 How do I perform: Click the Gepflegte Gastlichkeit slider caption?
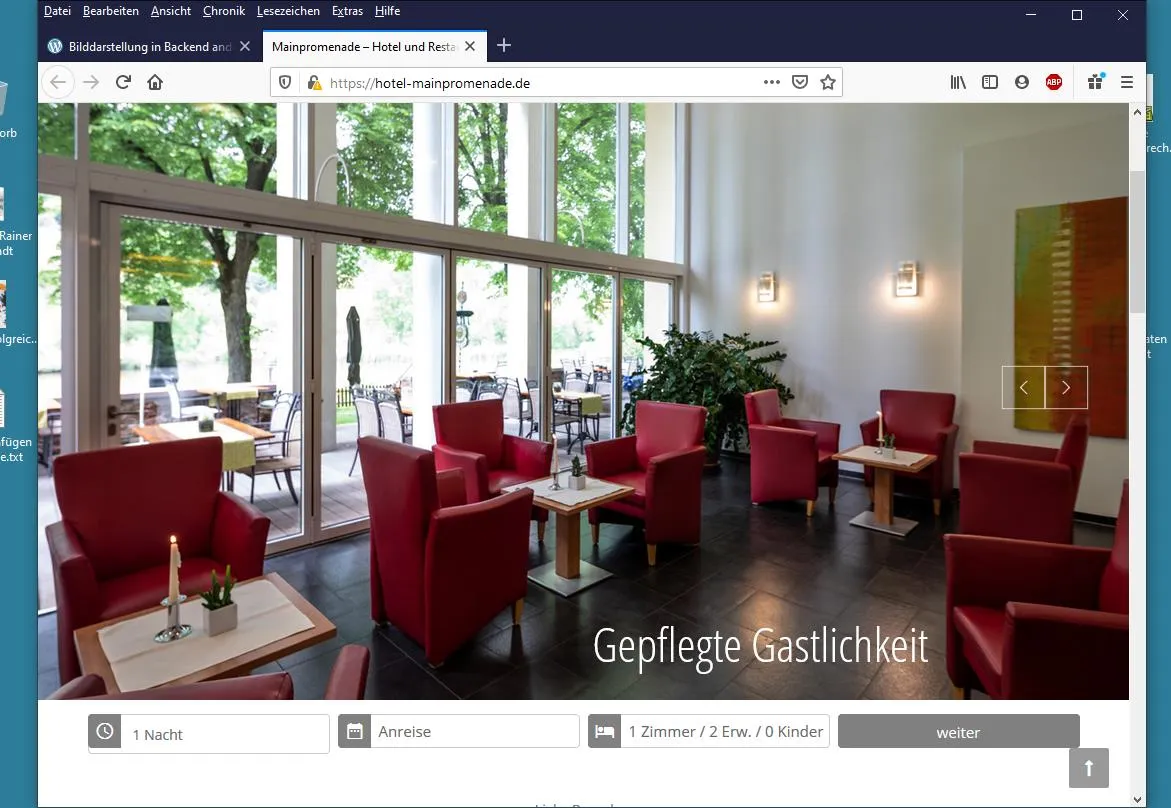[x=760, y=647]
